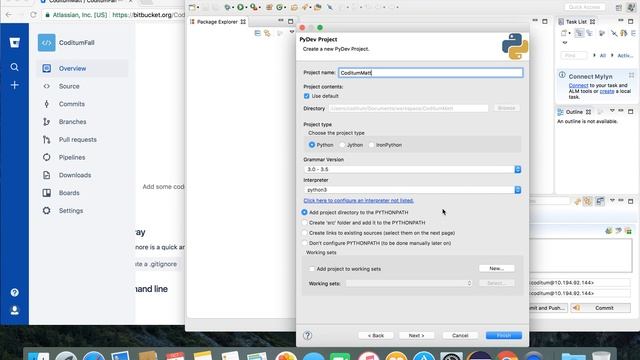The image size is (640, 360).
Task: Close the Connect Mylyn notice
Action: click(x=631, y=75)
